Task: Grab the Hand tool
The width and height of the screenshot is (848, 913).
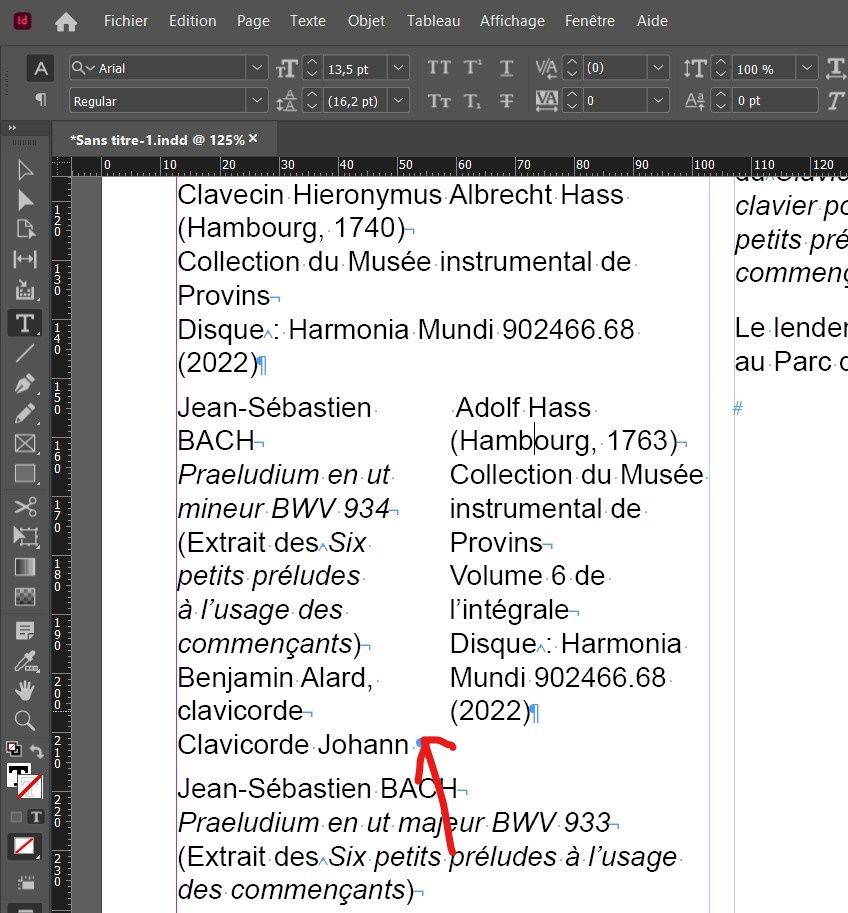Action: 23,691
